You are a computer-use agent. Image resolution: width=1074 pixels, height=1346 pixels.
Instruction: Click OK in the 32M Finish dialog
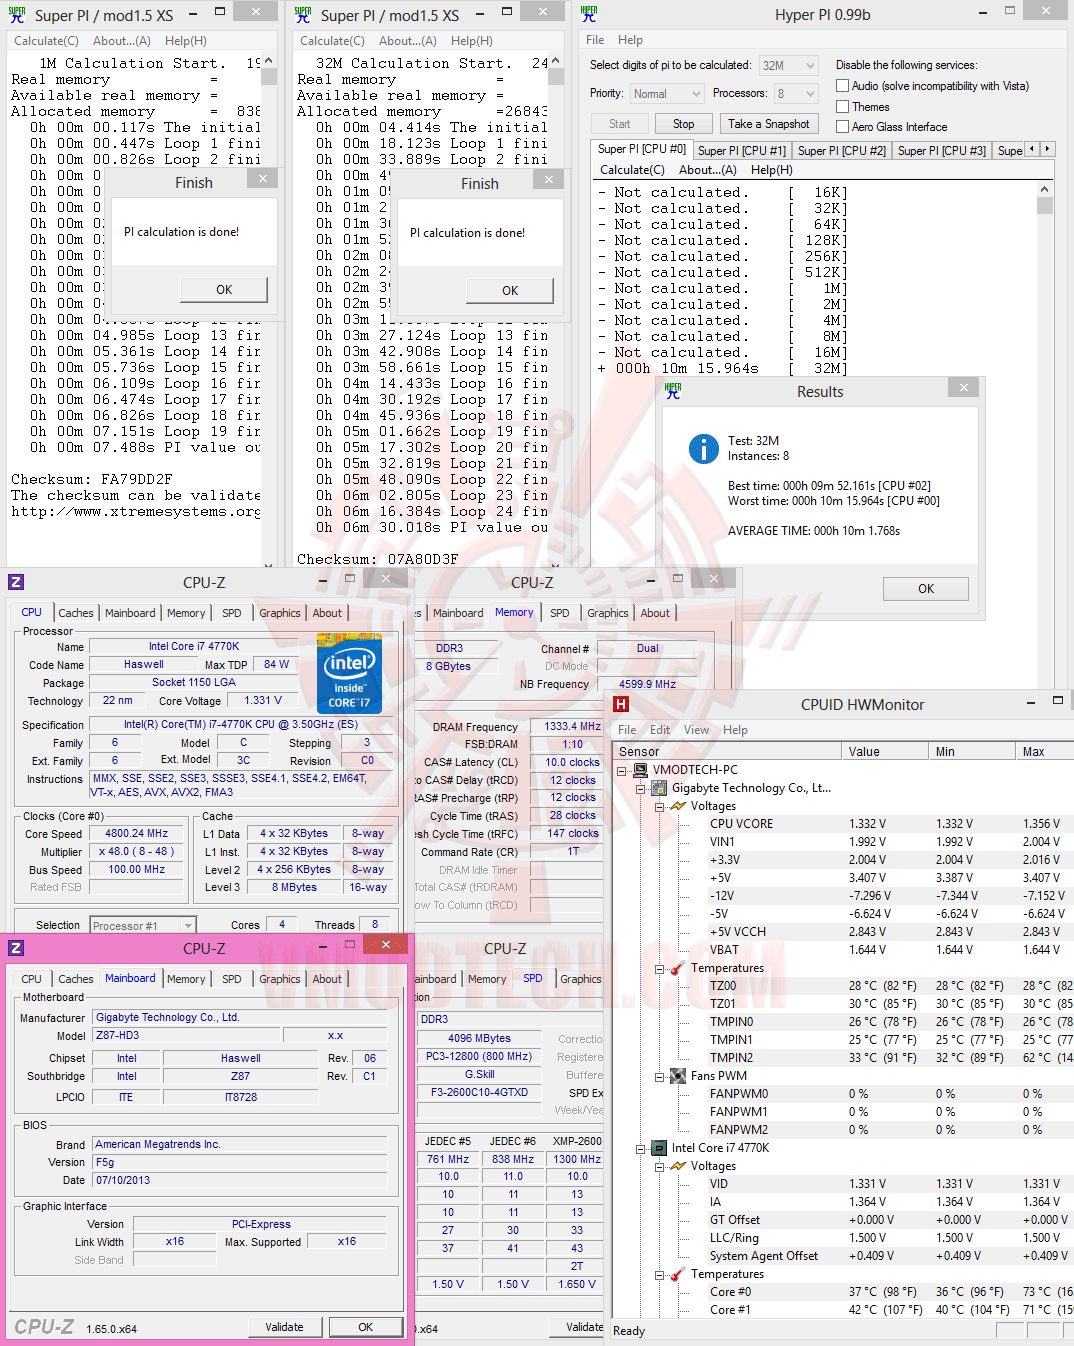point(510,291)
